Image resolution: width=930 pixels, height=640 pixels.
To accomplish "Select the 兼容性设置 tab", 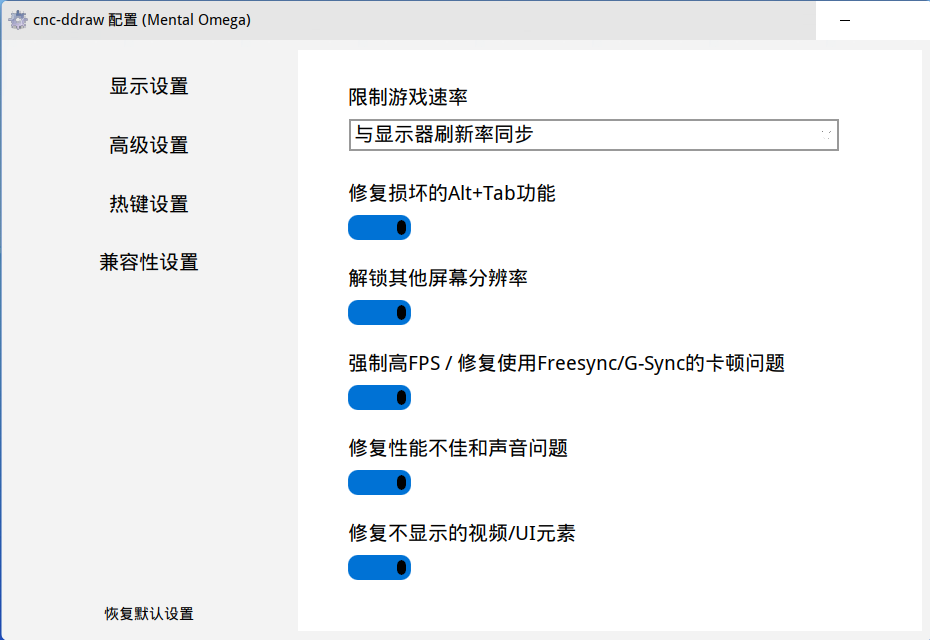I will (149, 262).
